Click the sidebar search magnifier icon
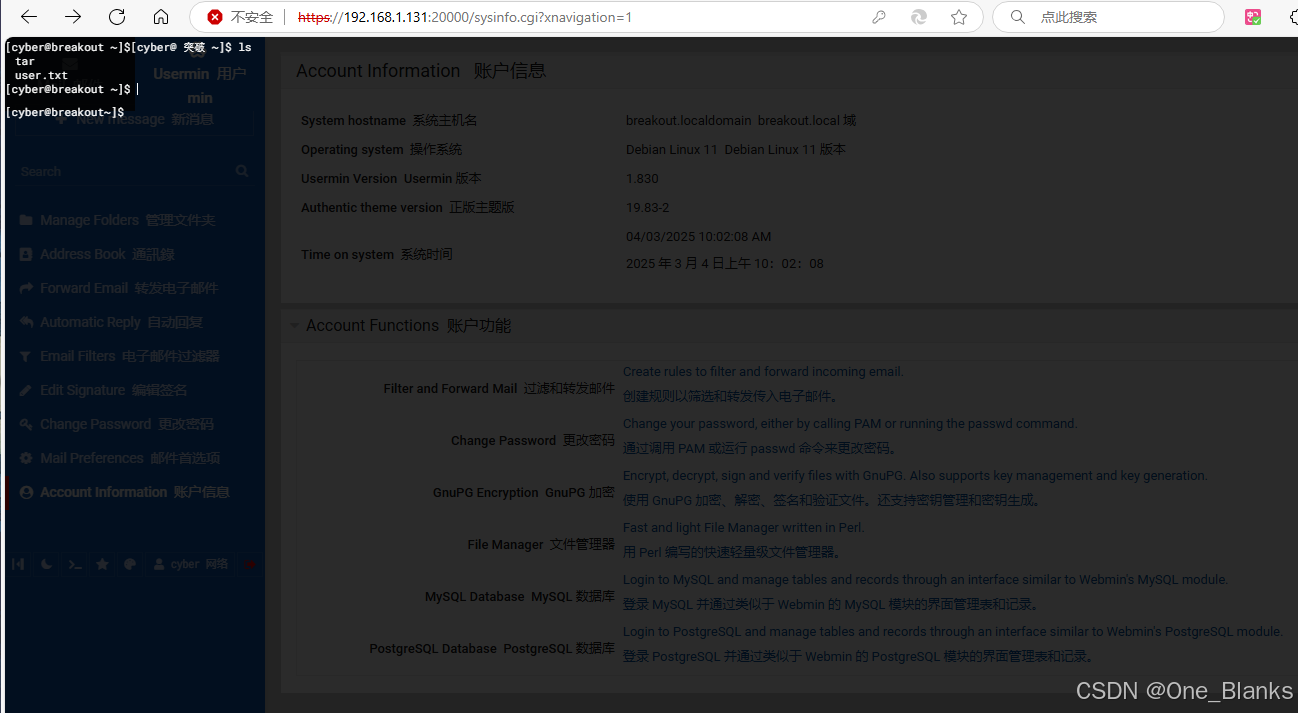 pos(242,172)
